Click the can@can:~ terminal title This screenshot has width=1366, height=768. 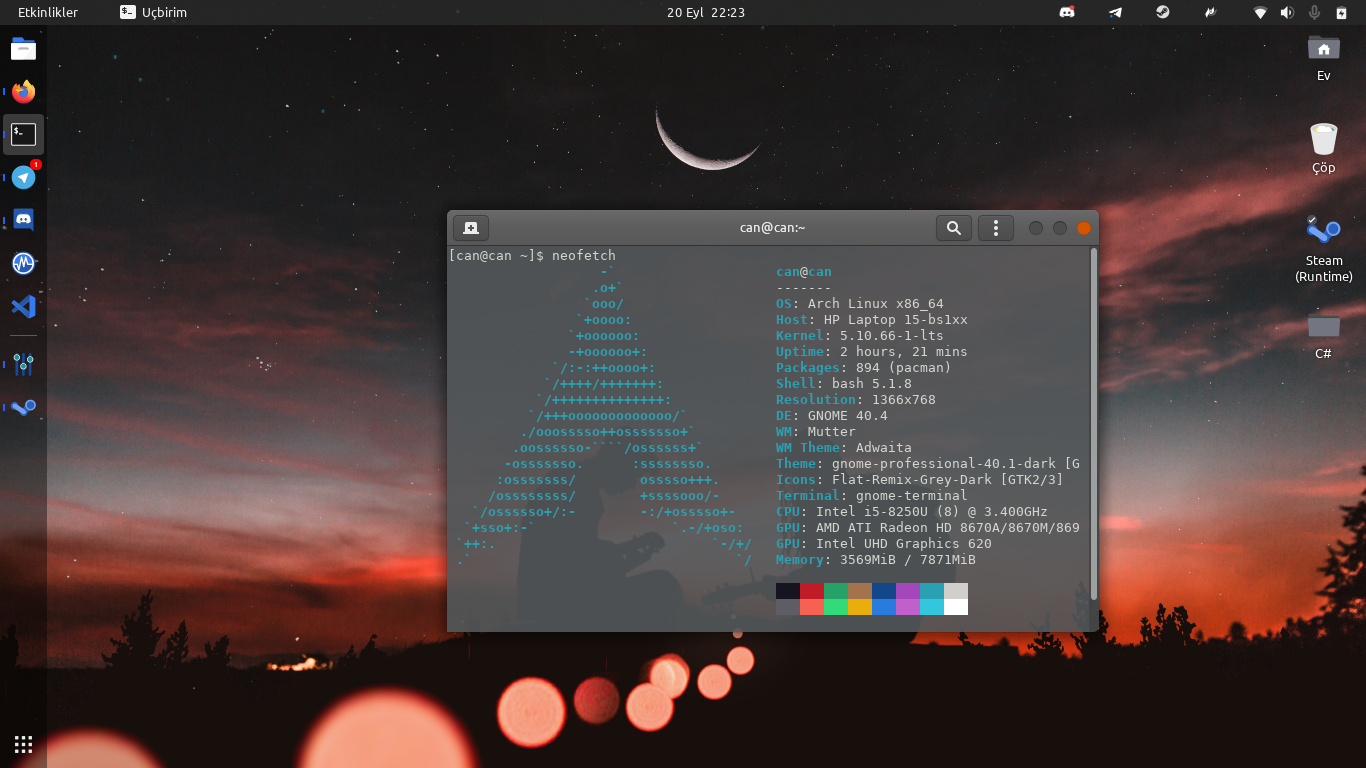(x=772, y=228)
